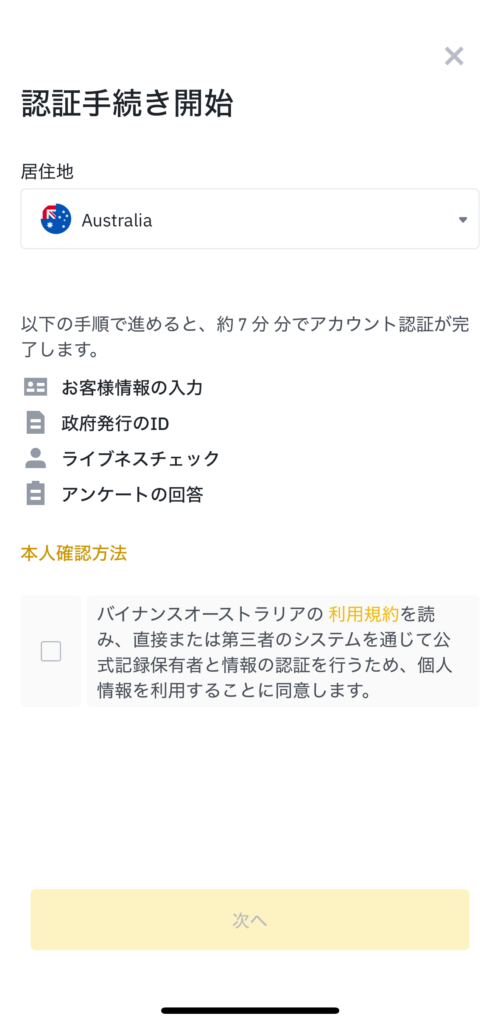This screenshot has width=500, height=1024.
Task: Tap the home indicator bar at bottom
Action: [x=250, y=1010]
